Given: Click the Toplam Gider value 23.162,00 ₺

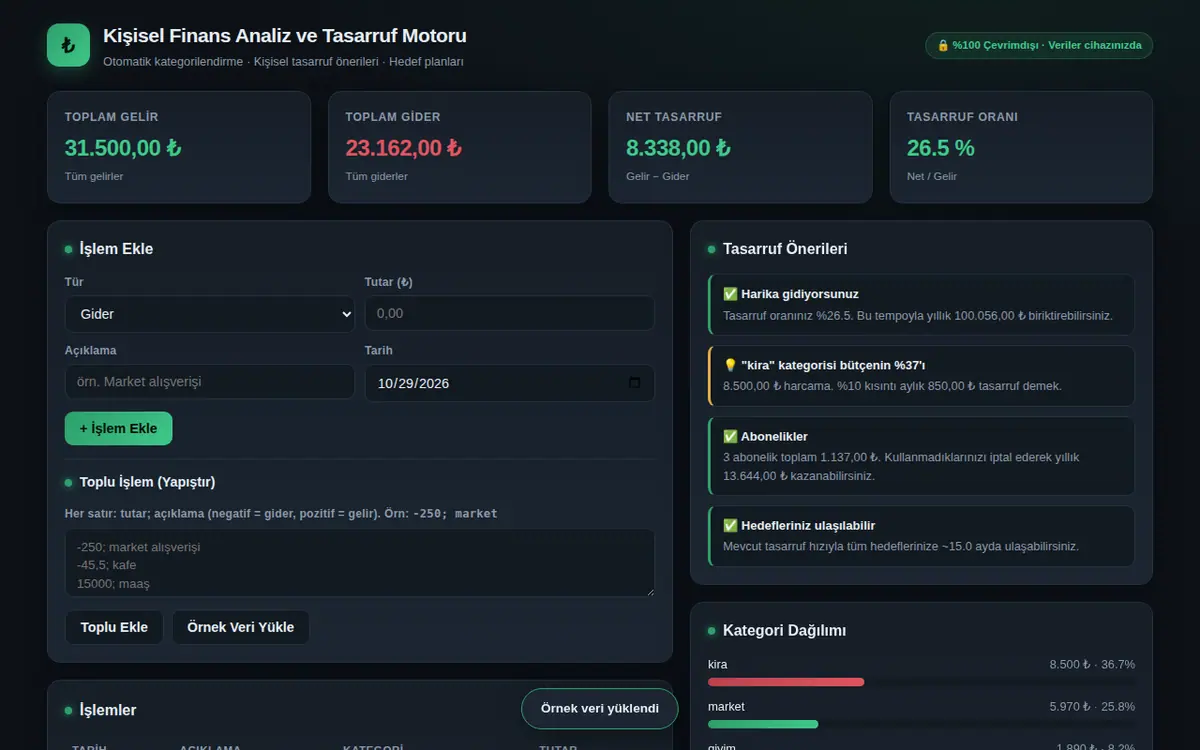Looking at the screenshot, I should tap(404, 148).
